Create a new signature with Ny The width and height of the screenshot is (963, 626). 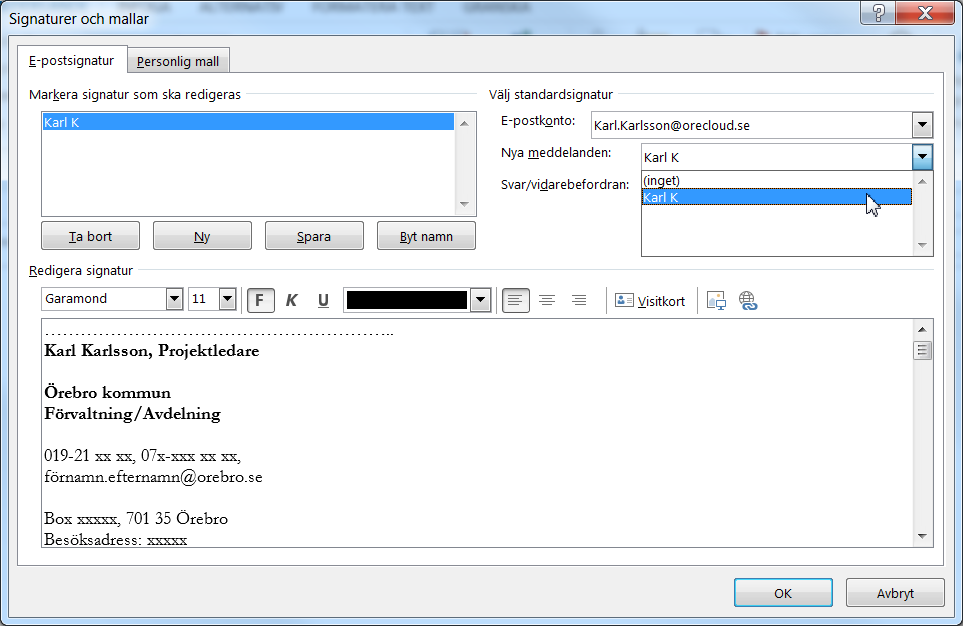[x=202, y=237]
